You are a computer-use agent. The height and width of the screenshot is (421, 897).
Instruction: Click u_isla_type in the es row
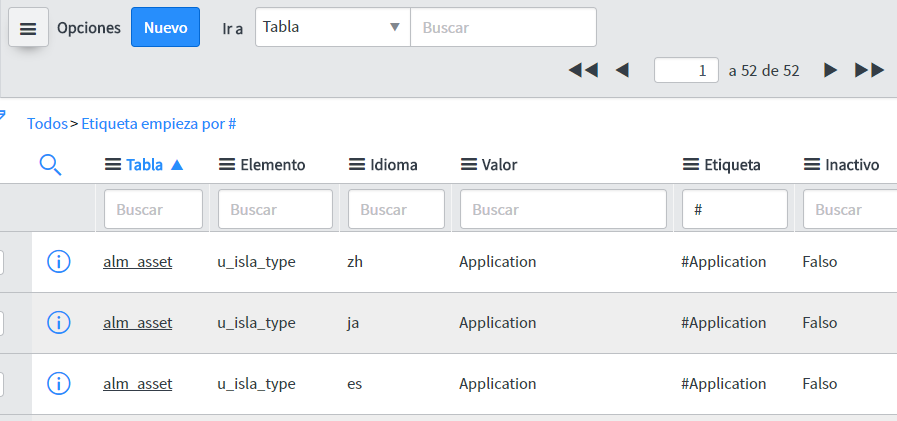256,383
